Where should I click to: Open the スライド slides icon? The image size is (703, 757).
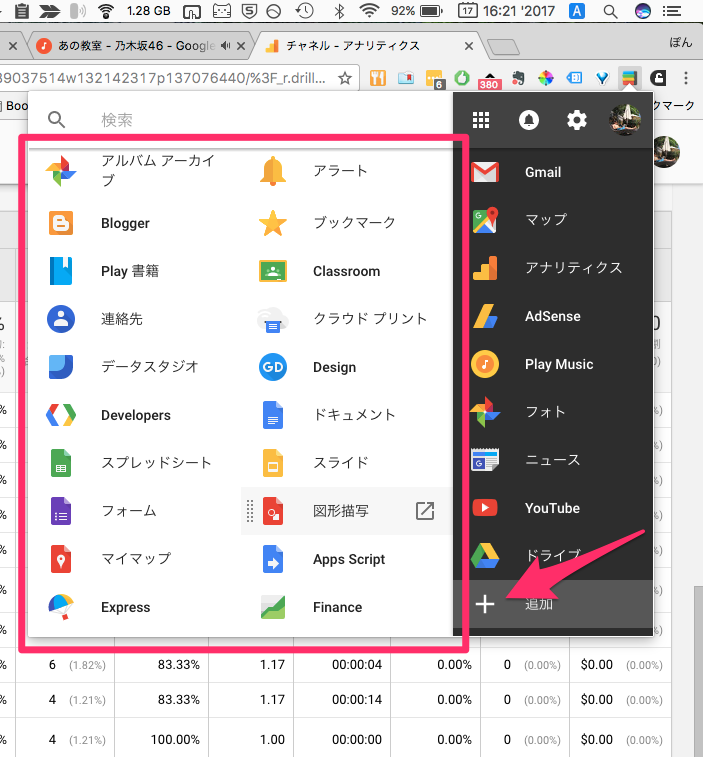click(273, 463)
